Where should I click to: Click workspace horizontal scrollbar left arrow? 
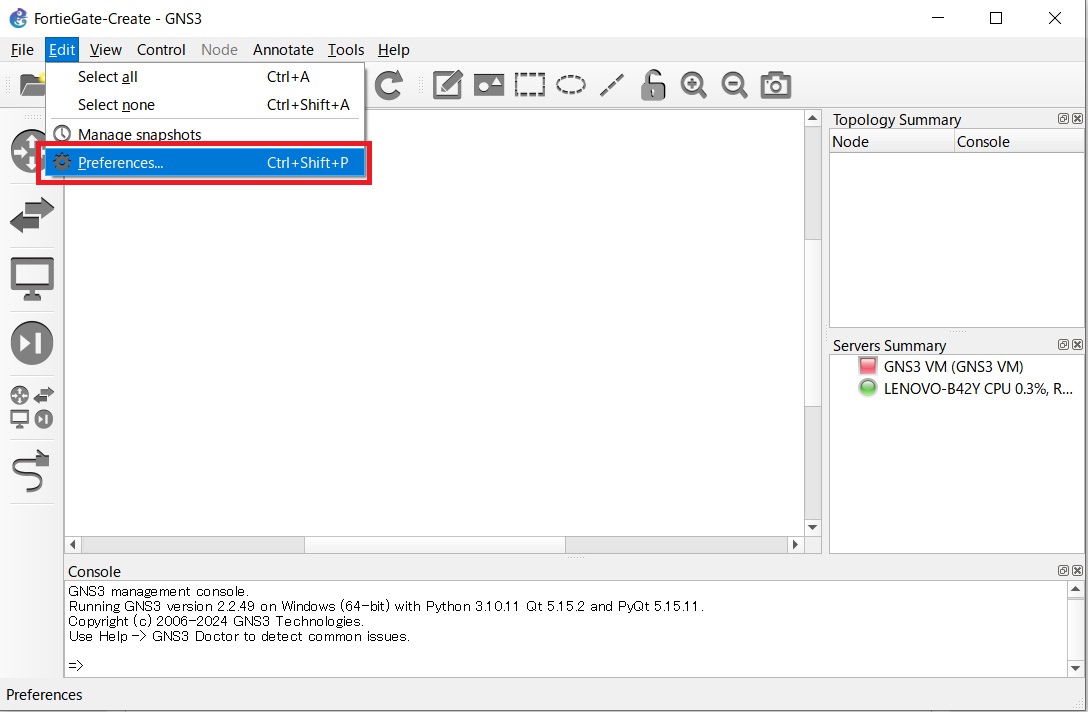pos(73,545)
